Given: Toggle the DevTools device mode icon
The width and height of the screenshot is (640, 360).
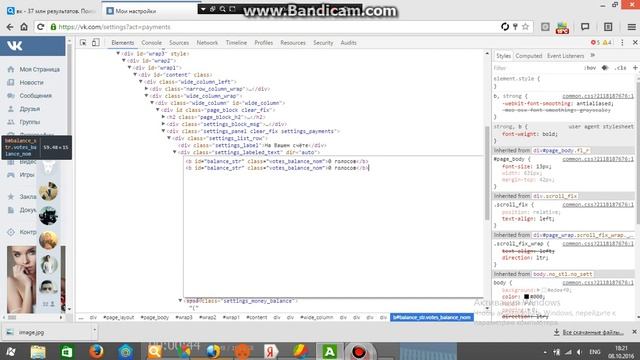Looking at the screenshot, I should (96, 42).
